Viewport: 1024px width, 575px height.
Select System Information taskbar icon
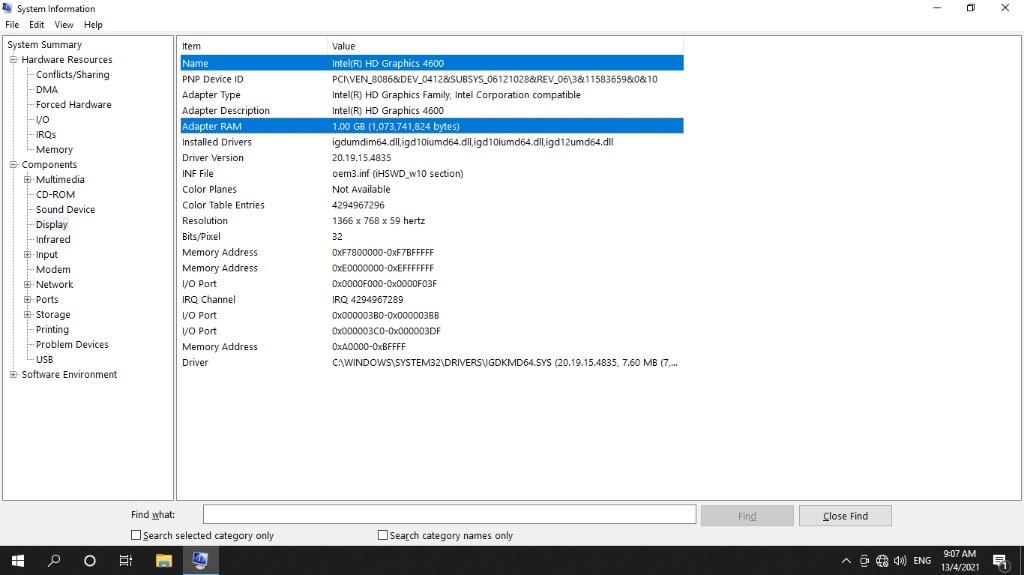tap(200, 561)
